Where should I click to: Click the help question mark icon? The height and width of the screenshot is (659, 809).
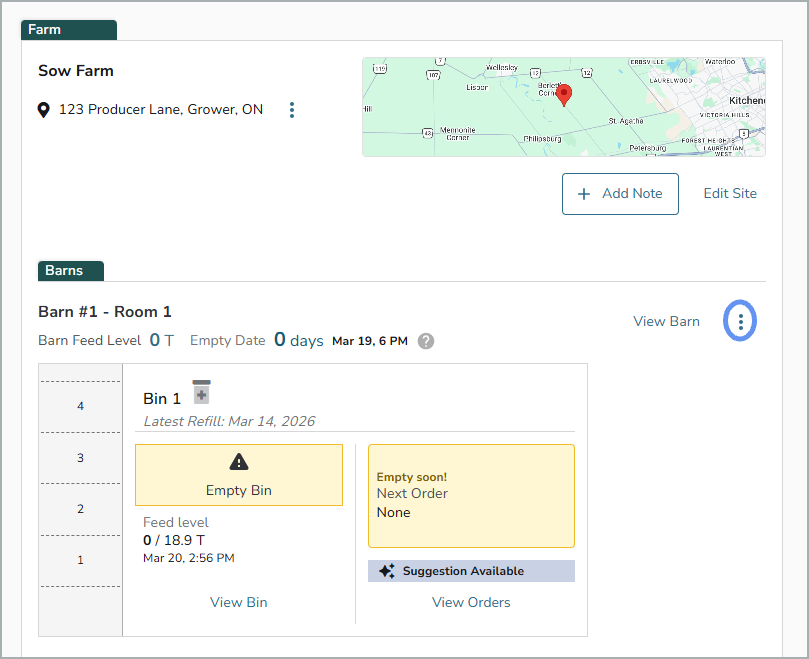pyautogui.click(x=426, y=341)
